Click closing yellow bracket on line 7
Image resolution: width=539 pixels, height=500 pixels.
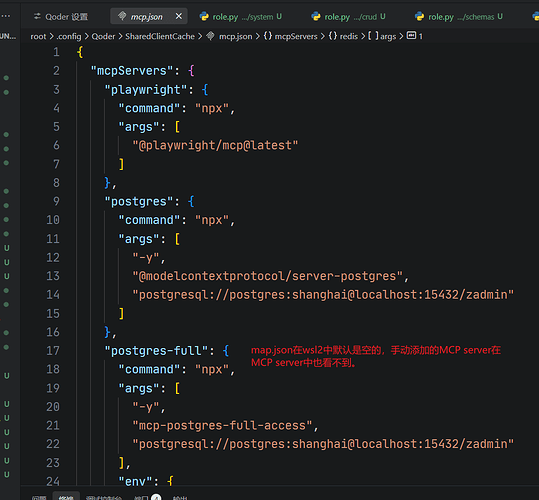pyautogui.click(x=121, y=164)
